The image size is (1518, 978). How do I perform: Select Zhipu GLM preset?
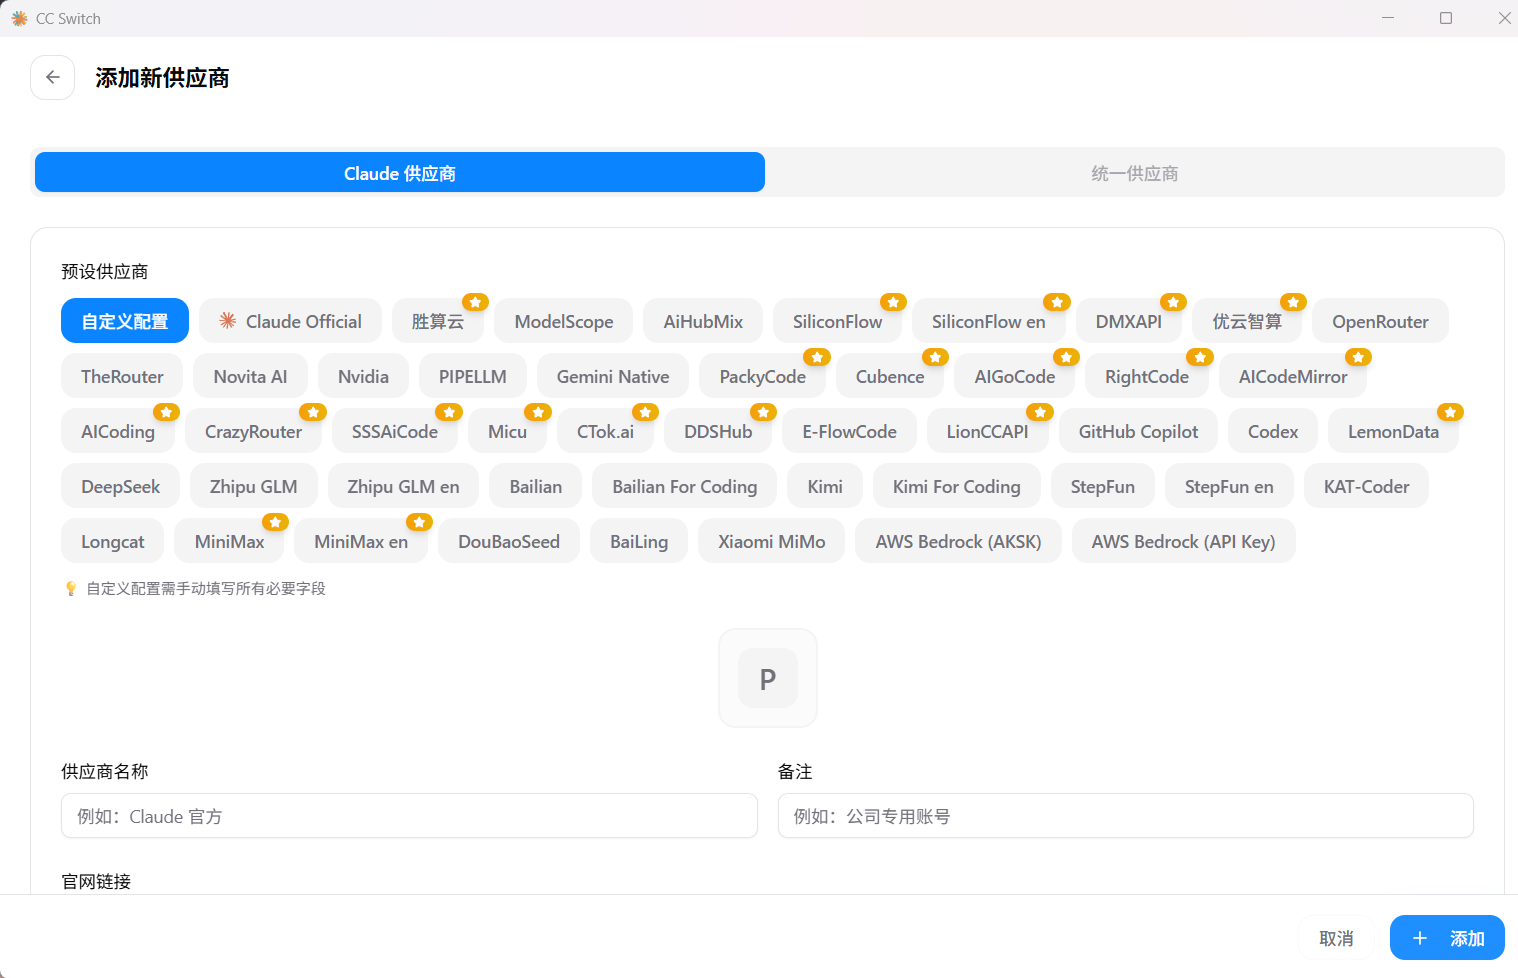pos(253,486)
